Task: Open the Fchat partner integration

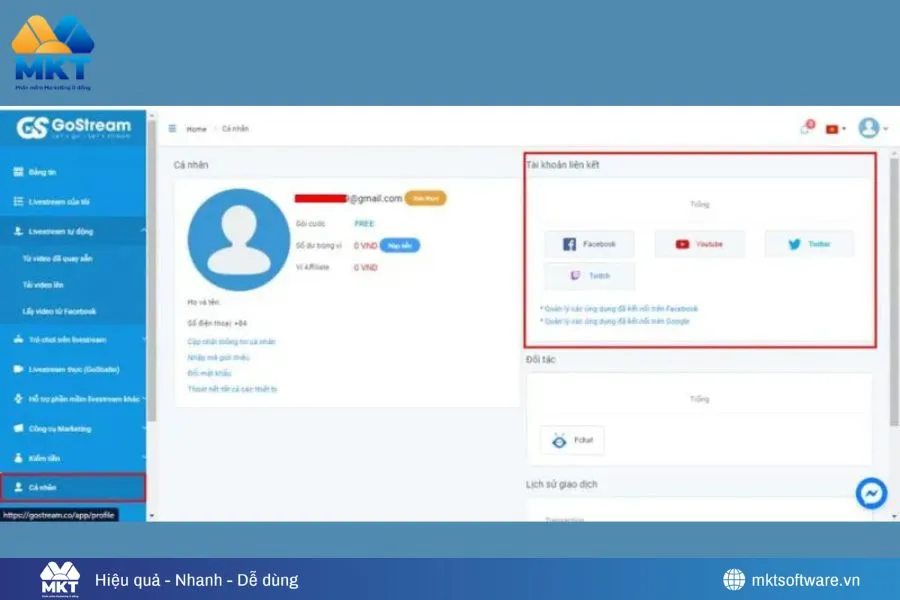Action: (x=571, y=439)
